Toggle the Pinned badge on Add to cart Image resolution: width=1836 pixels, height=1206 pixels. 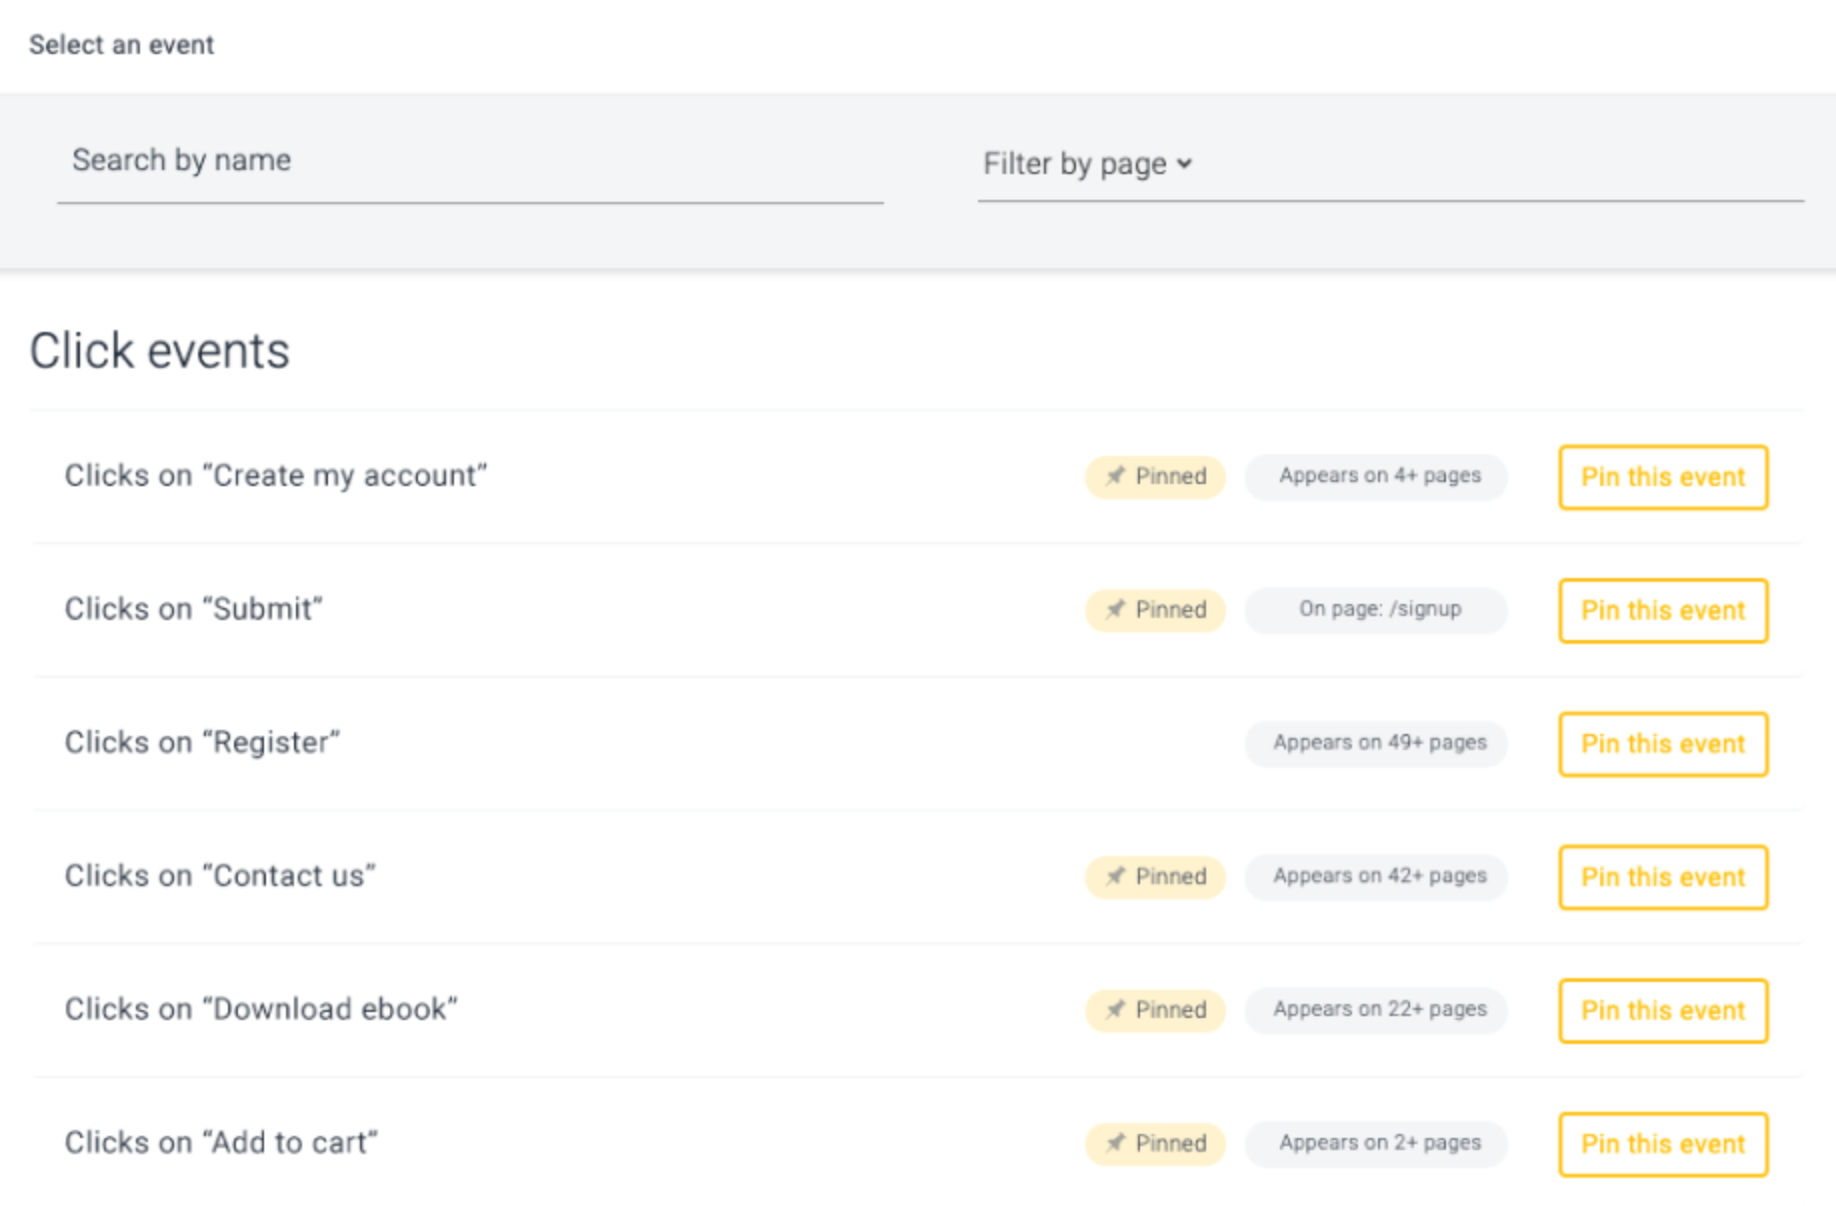[x=1155, y=1144]
